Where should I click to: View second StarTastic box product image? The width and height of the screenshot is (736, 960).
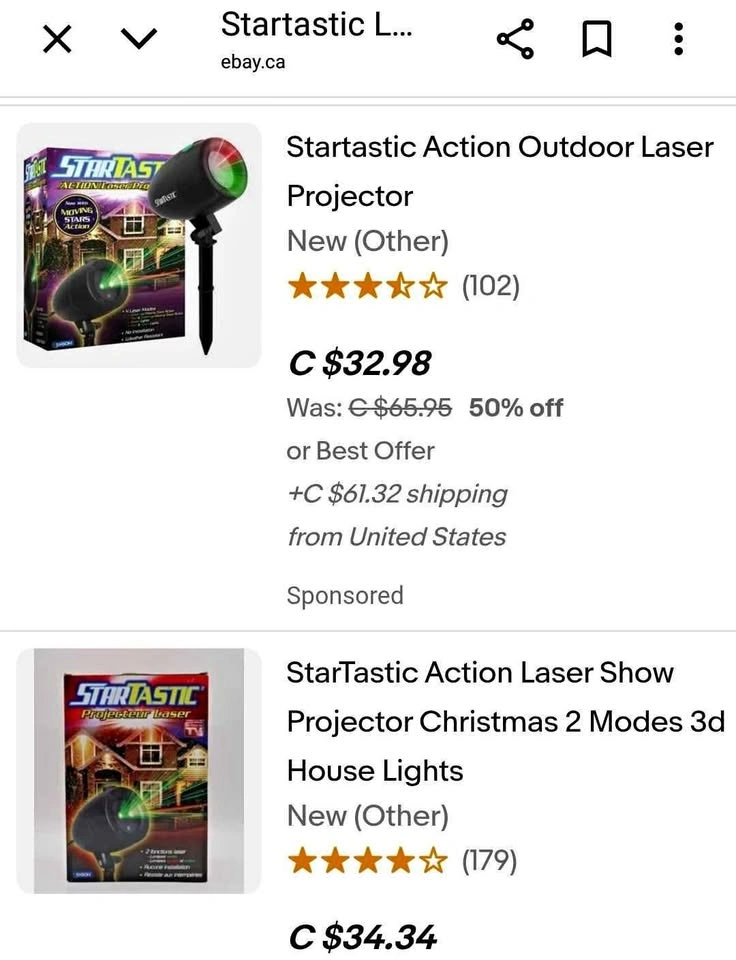[139, 770]
